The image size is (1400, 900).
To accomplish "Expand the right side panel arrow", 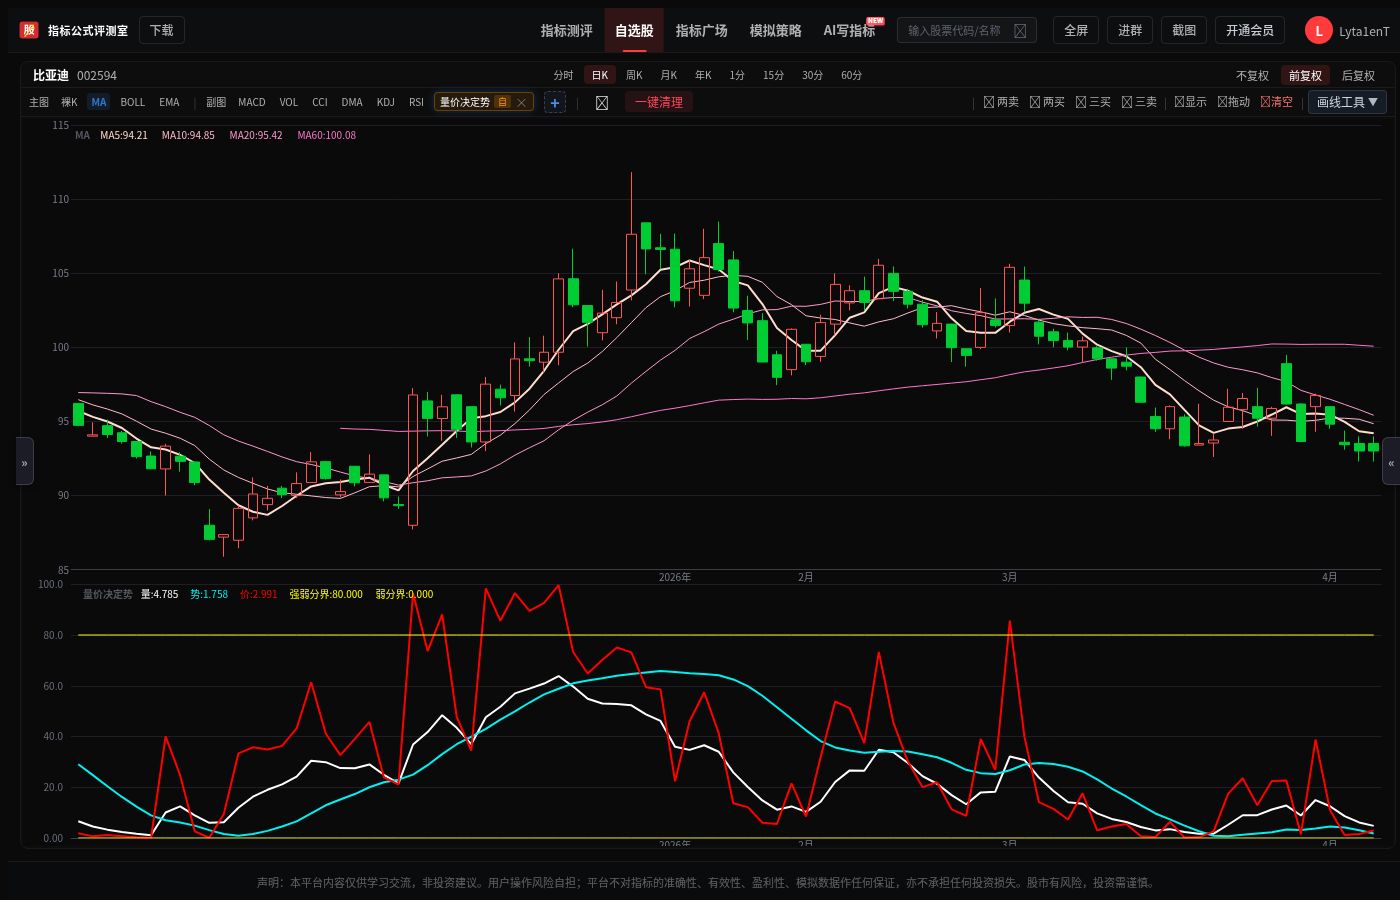I will (x=1391, y=461).
